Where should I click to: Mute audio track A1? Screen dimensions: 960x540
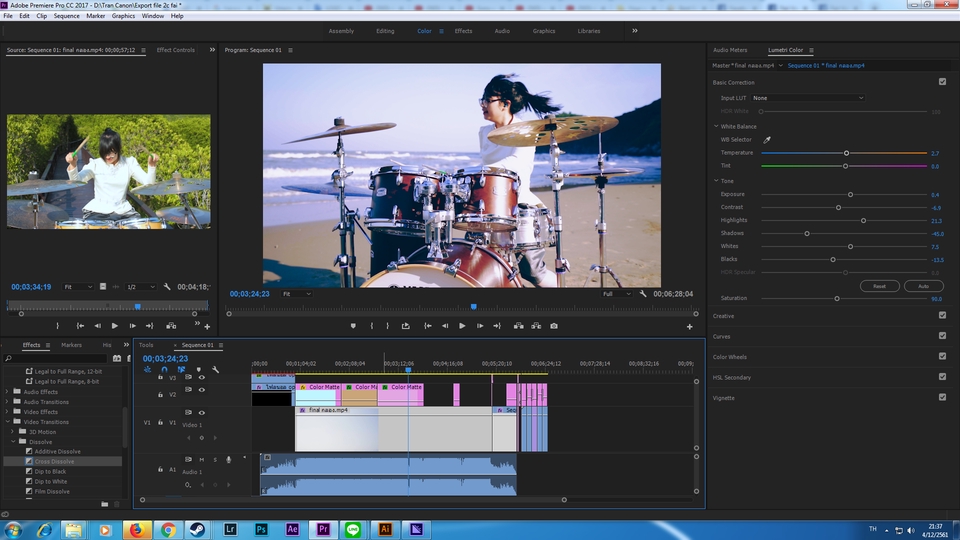(x=201, y=460)
